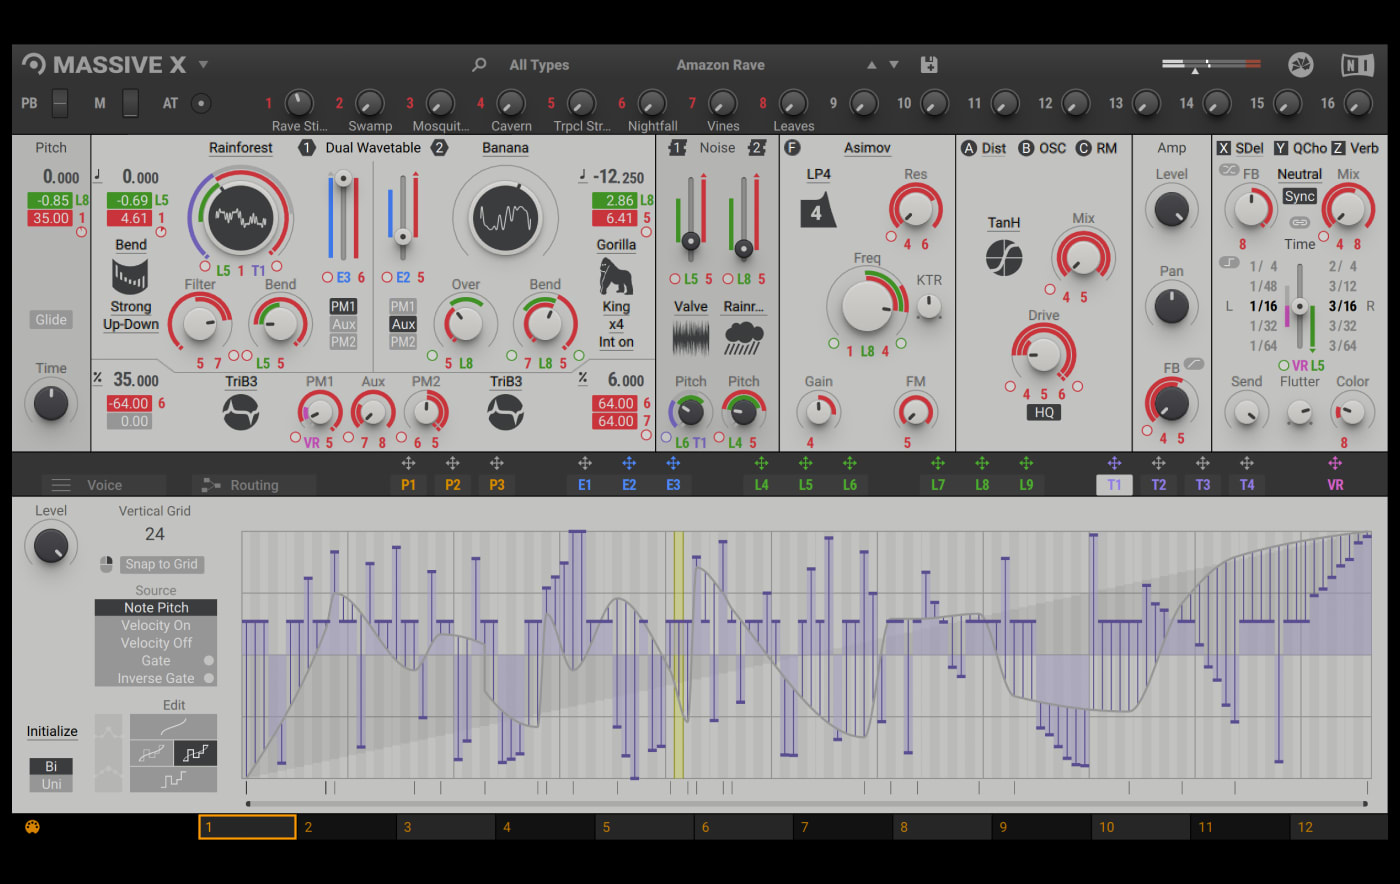
Task: Select the bottom step Edit mode icon
Action: [x=173, y=779]
